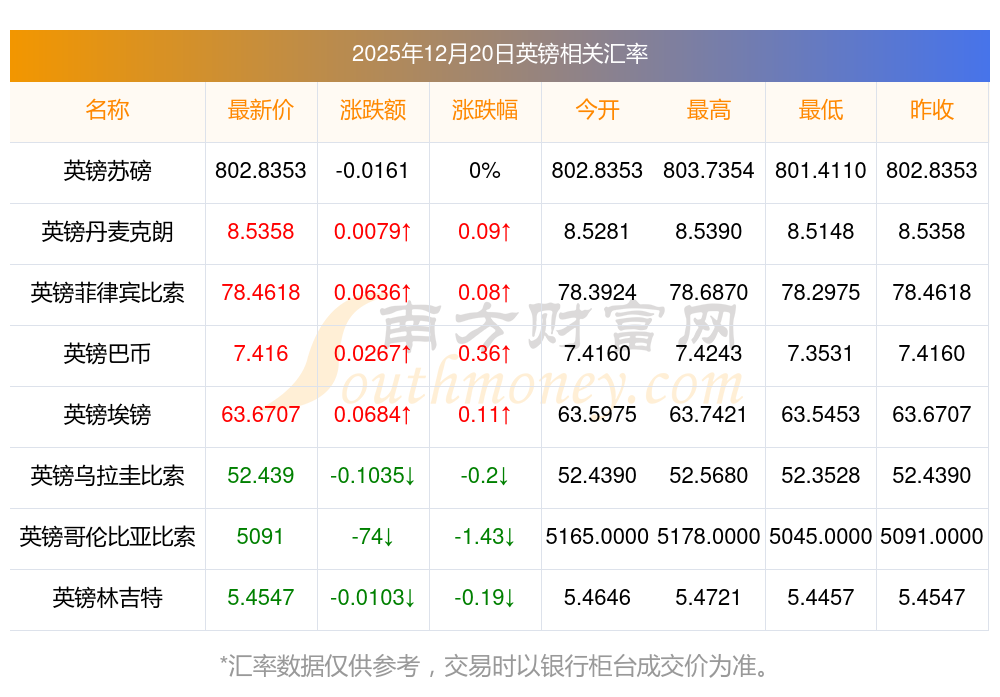Click the 英镑巴币 currency pair
The width and height of the screenshot is (1000, 697).
[x=107, y=354]
